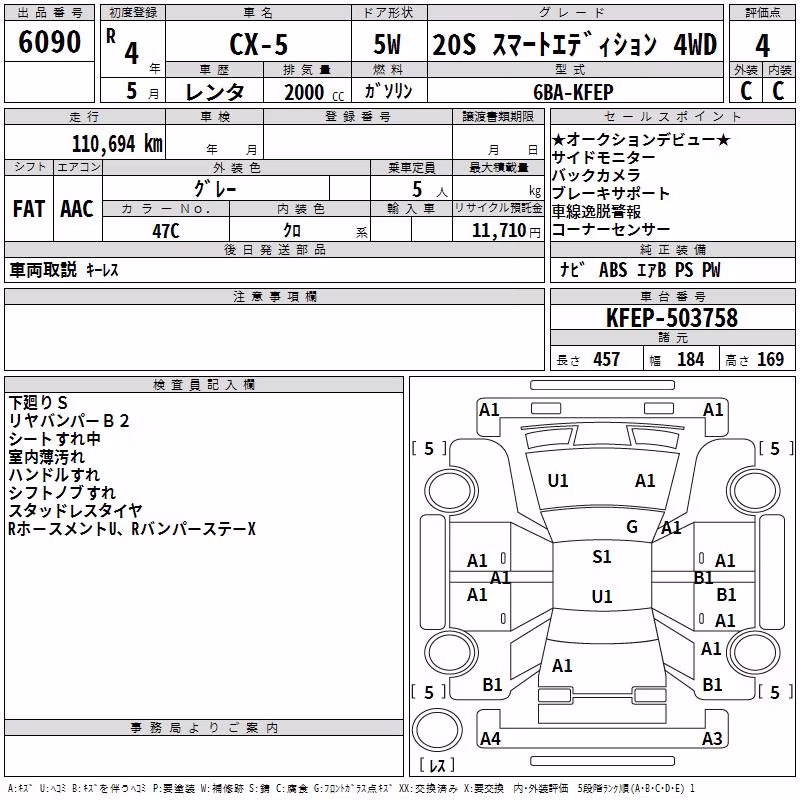Select sales point ★オークションデビュー★
Screen dimensions: 800x800
[x=641, y=139]
